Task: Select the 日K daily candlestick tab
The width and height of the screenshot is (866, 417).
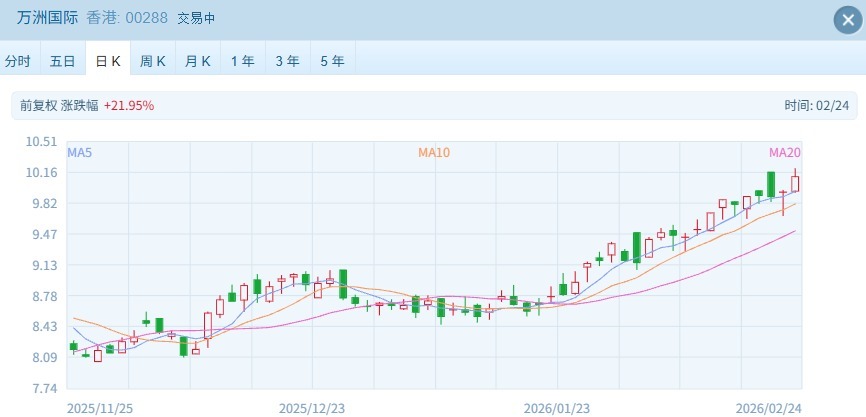Action: pos(108,61)
